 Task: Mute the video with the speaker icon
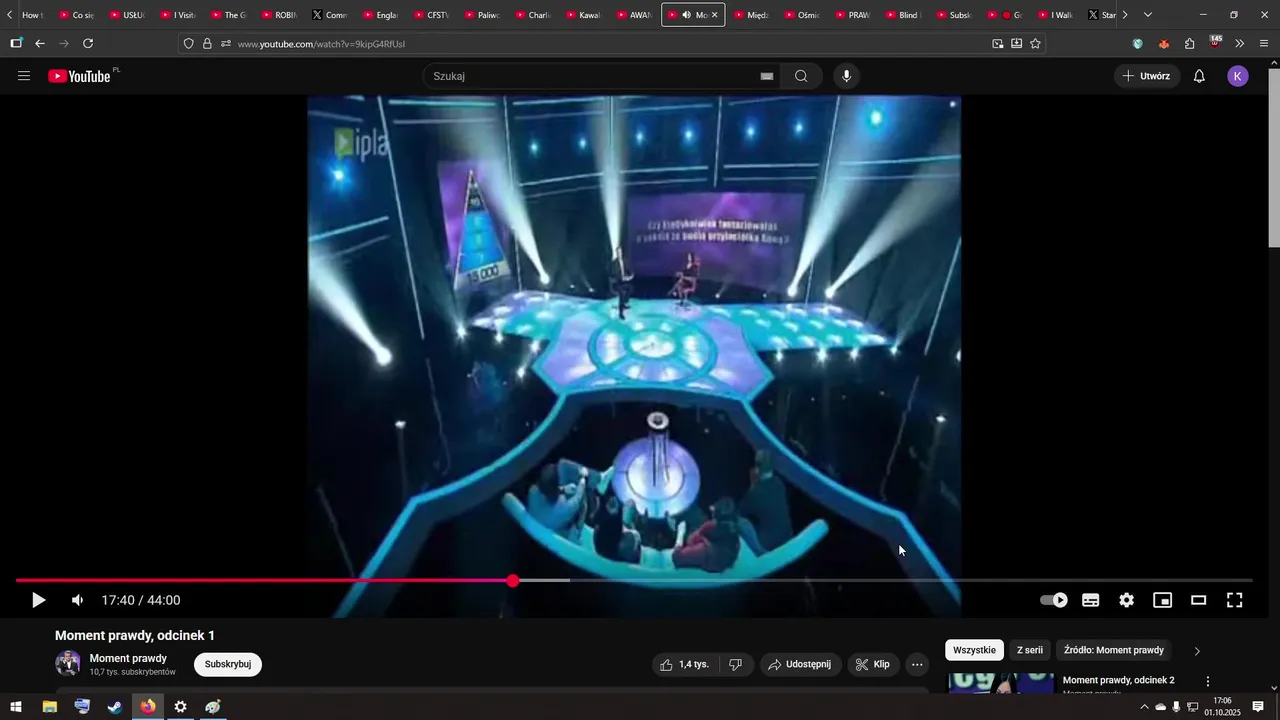77,600
